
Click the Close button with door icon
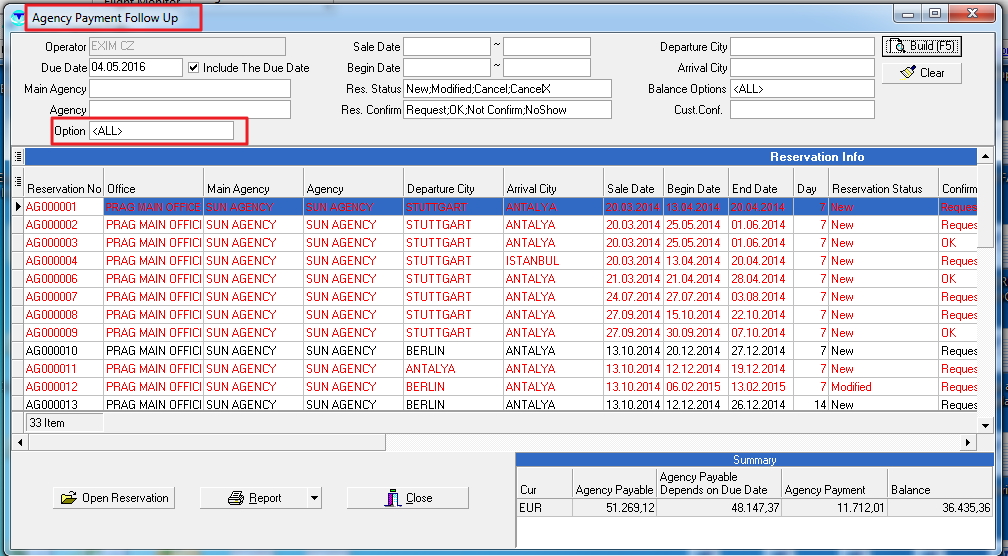408,498
